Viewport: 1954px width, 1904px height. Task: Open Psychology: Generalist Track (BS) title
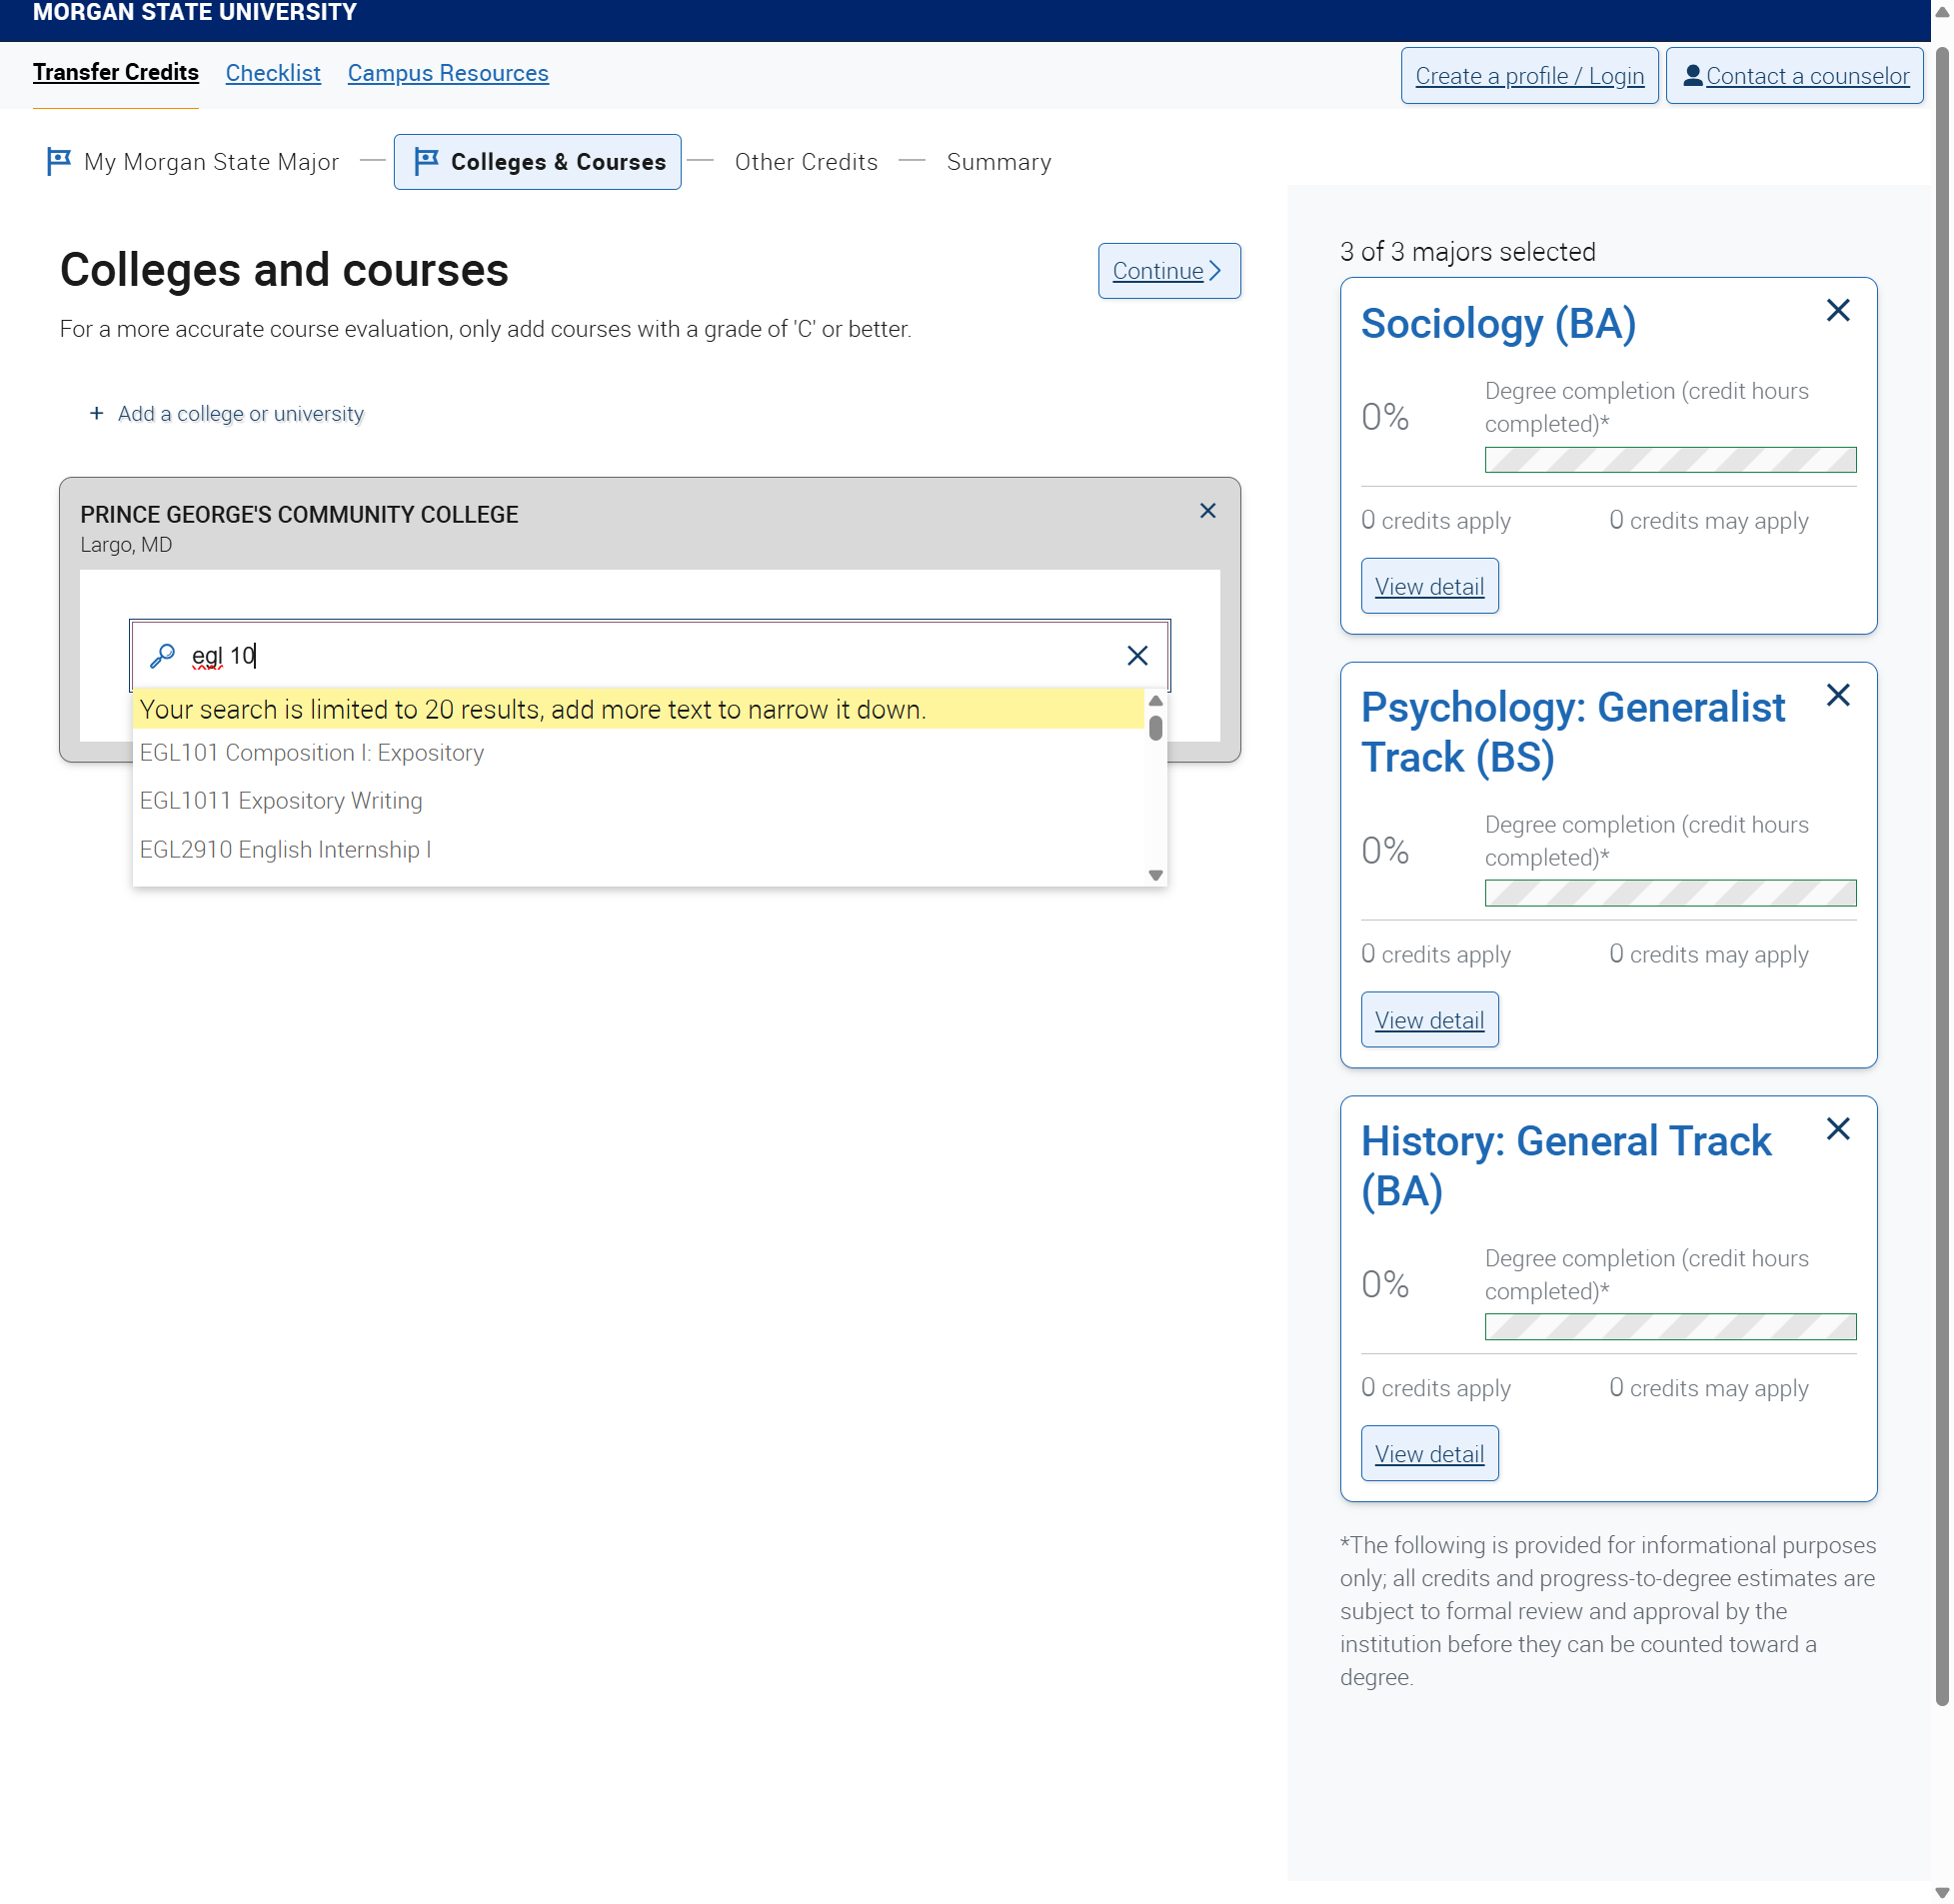pos(1572,732)
